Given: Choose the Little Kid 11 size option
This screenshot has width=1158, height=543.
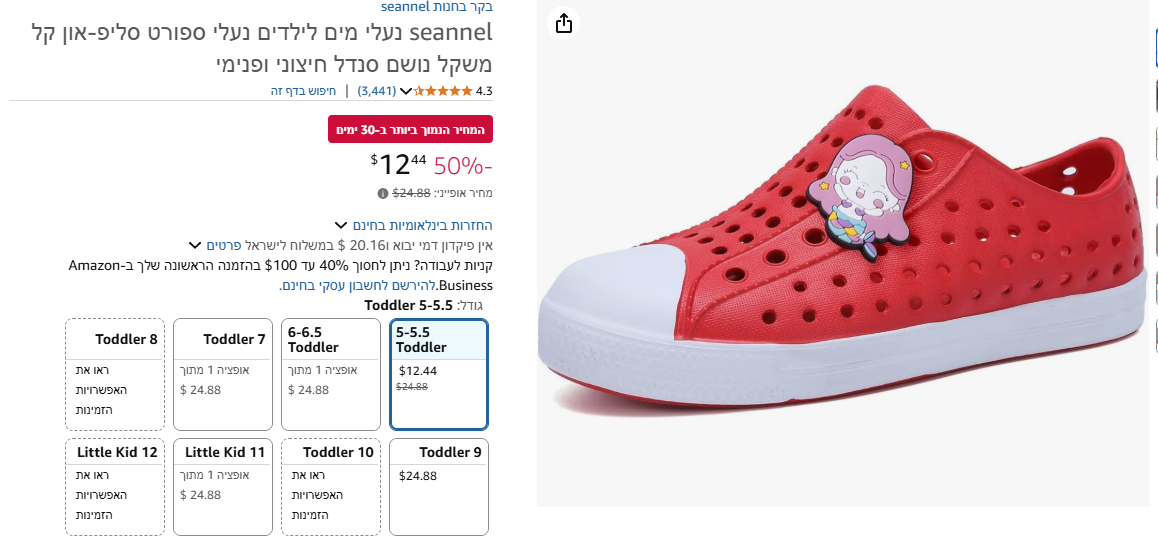Looking at the screenshot, I should (222, 487).
